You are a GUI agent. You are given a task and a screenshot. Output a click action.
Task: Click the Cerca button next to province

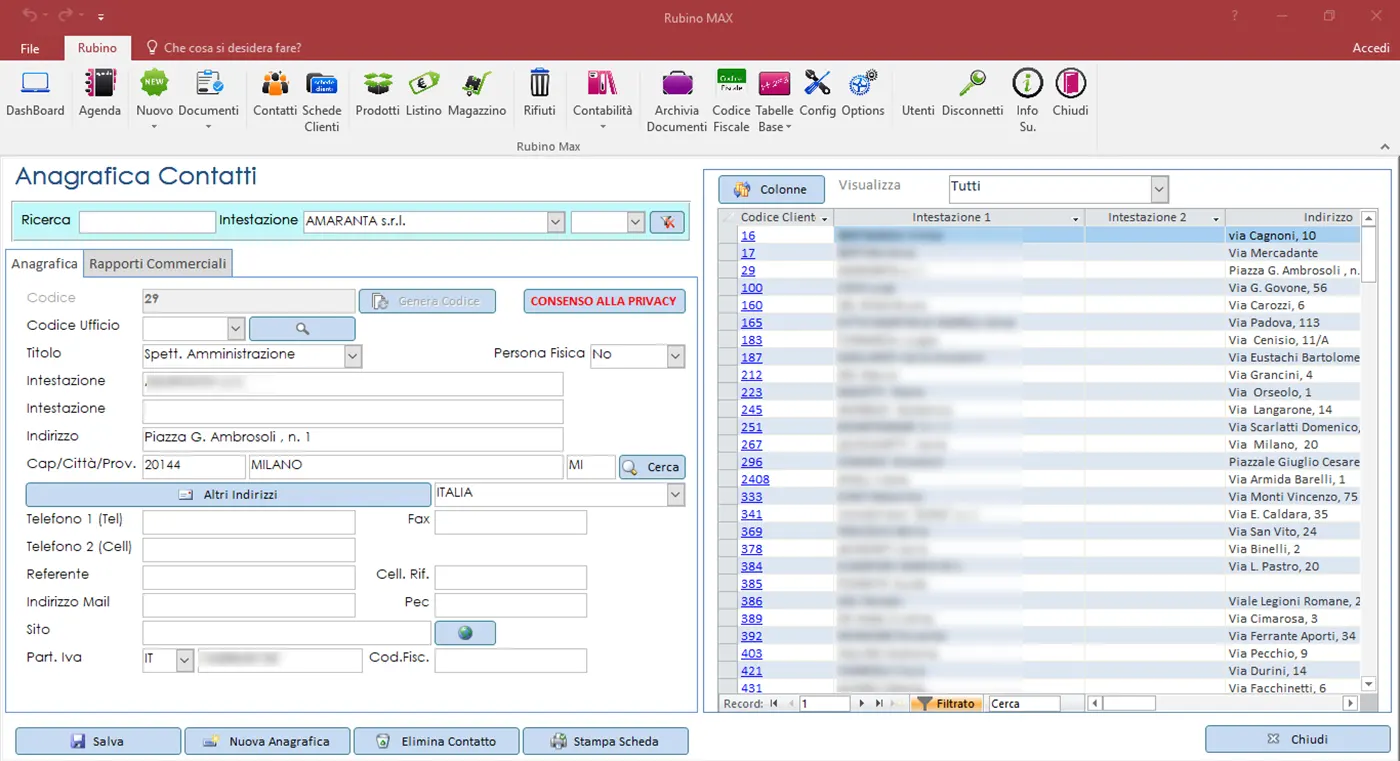pyautogui.click(x=652, y=467)
